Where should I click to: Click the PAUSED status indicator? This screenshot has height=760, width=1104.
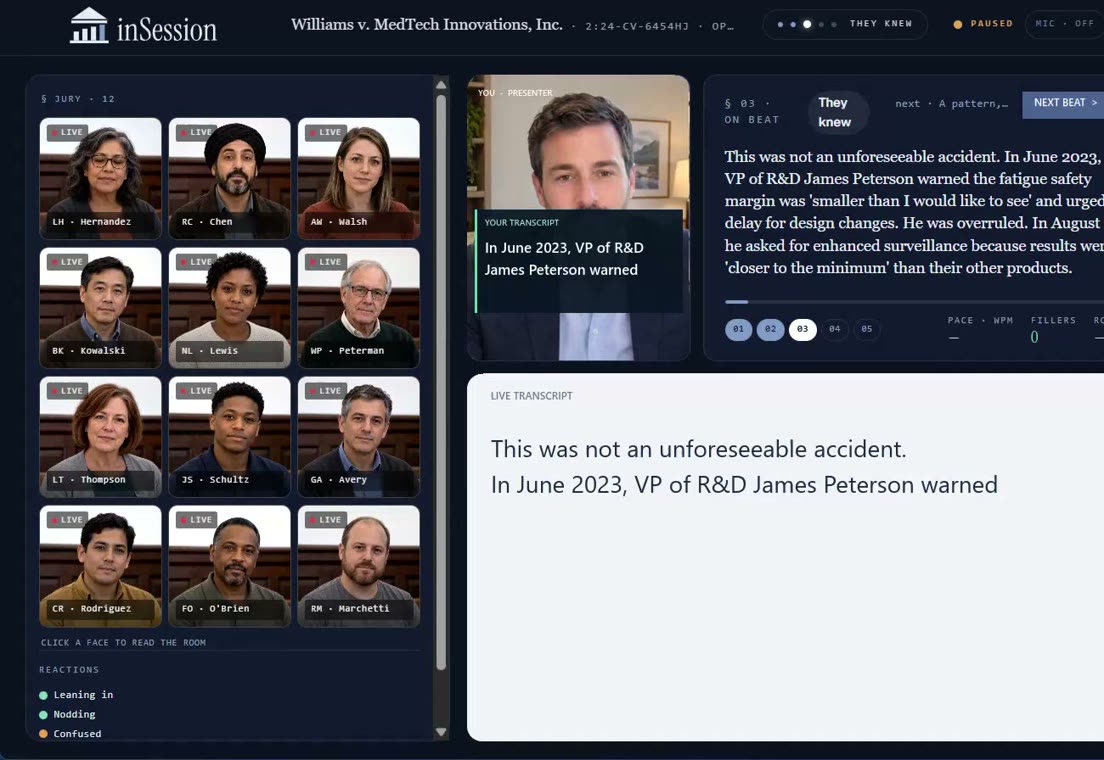click(x=983, y=24)
